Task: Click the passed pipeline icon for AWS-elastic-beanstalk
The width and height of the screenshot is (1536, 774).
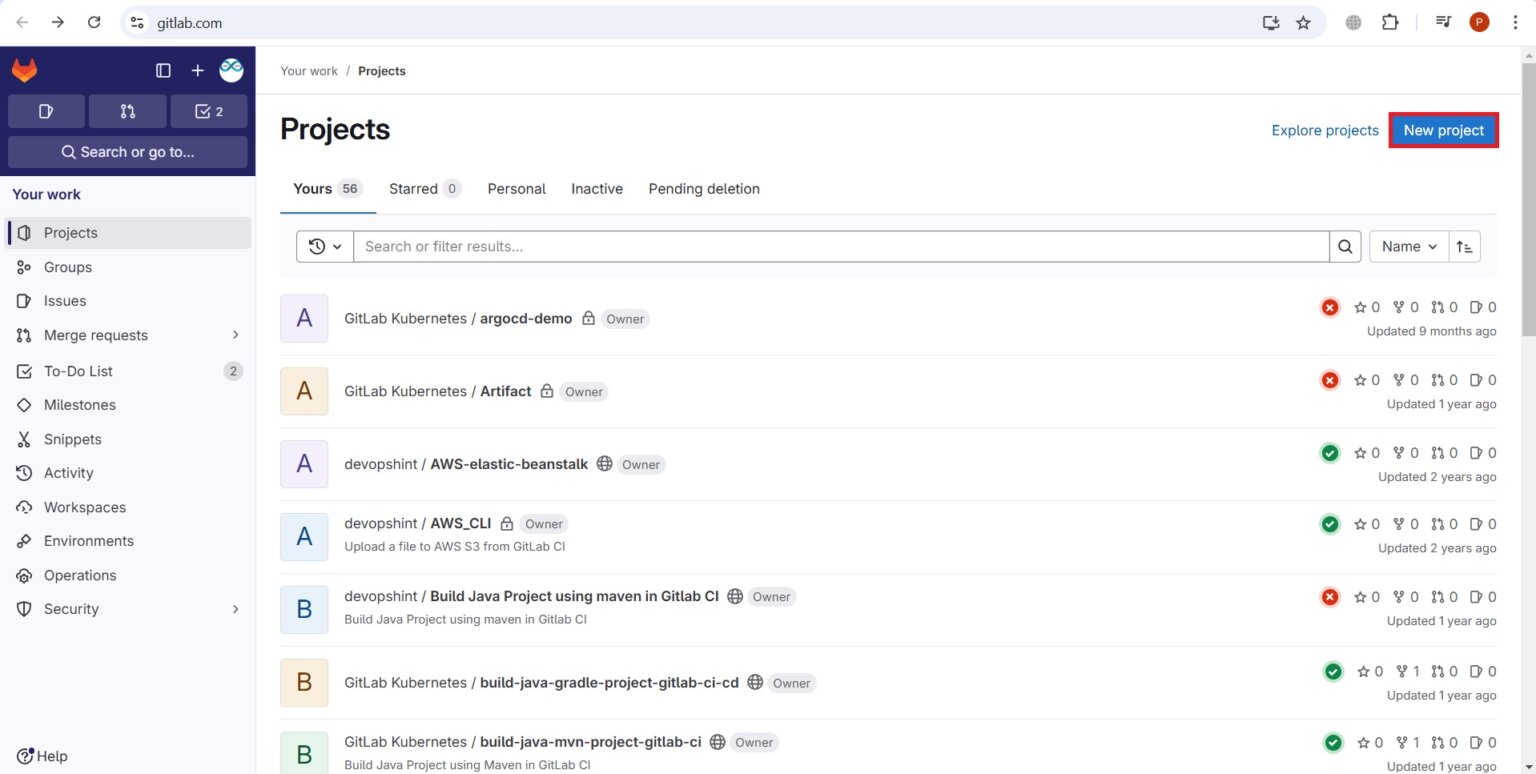Action: click(1329, 452)
